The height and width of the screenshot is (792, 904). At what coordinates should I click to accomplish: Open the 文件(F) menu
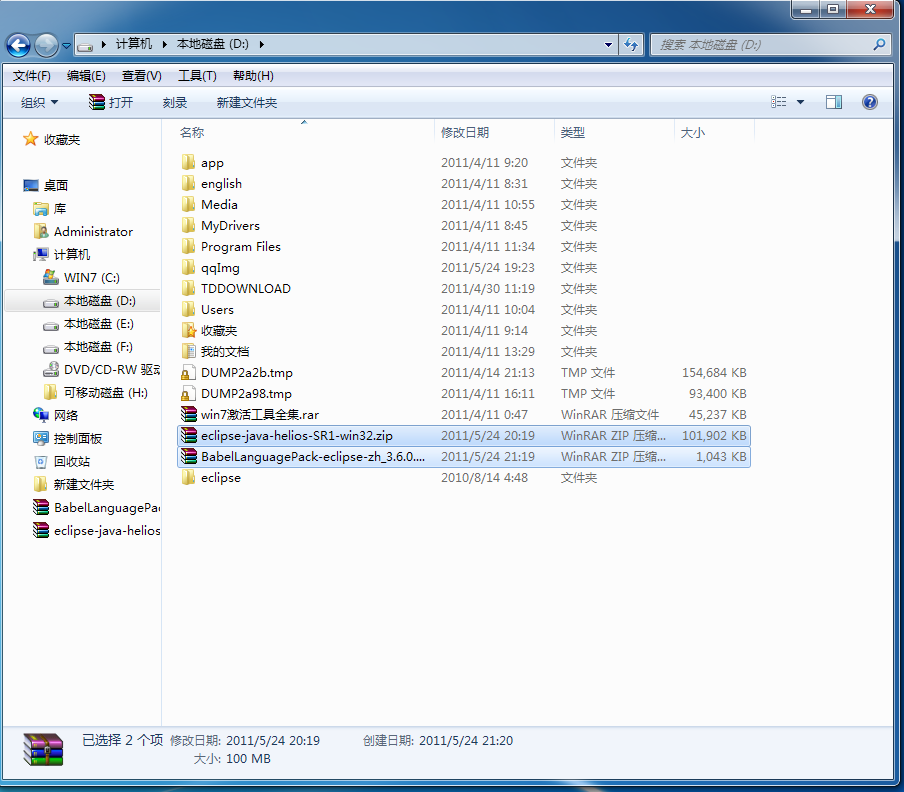tap(32, 76)
